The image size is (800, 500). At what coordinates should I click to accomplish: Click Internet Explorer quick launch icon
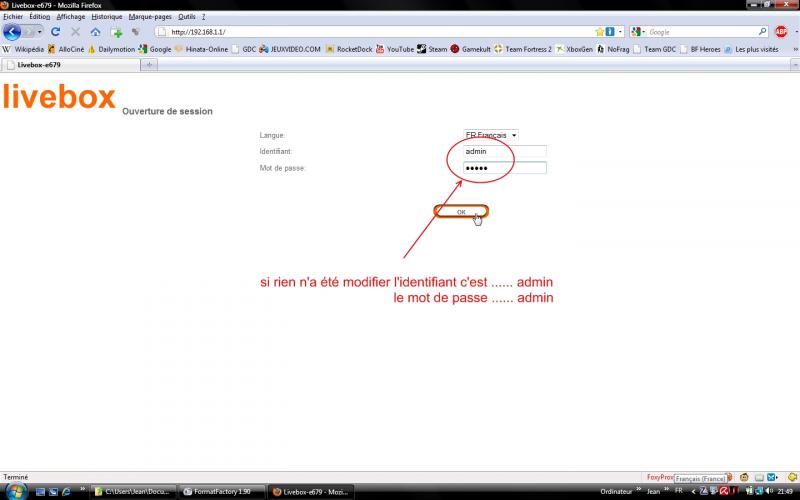click(x=66, y=492)
